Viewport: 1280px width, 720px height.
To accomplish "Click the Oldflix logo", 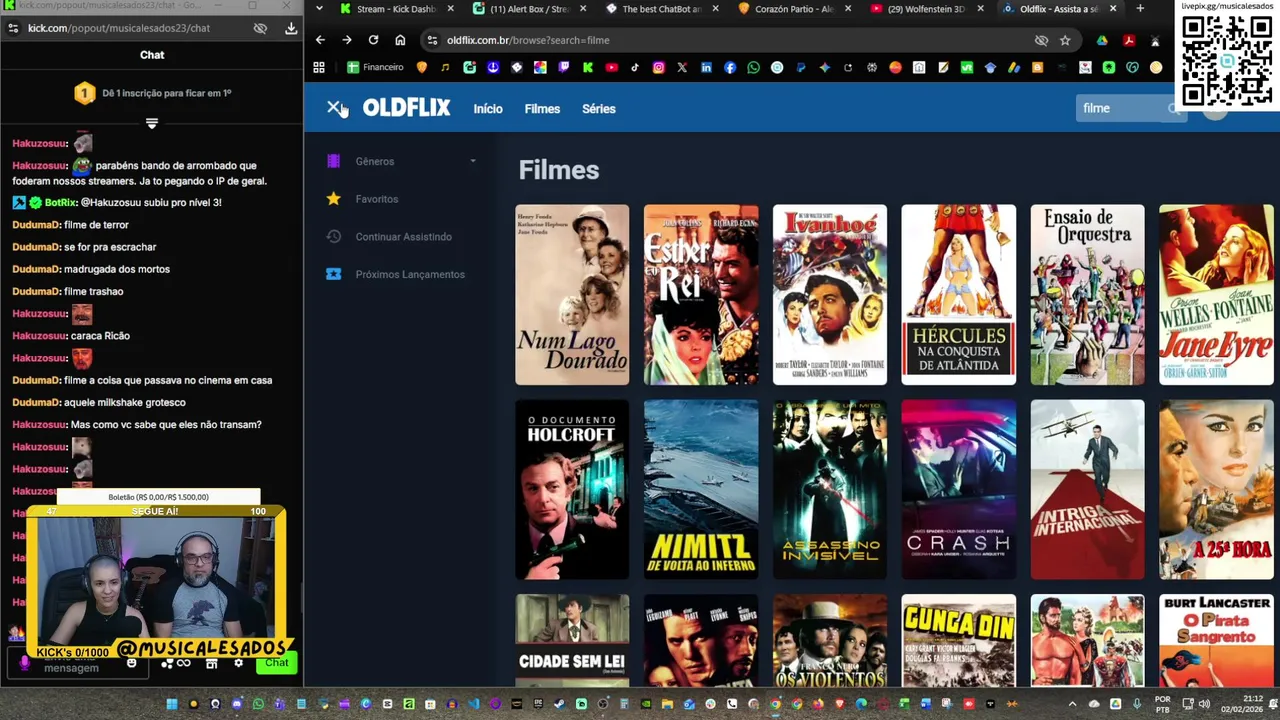I will (x=406, y=108).
